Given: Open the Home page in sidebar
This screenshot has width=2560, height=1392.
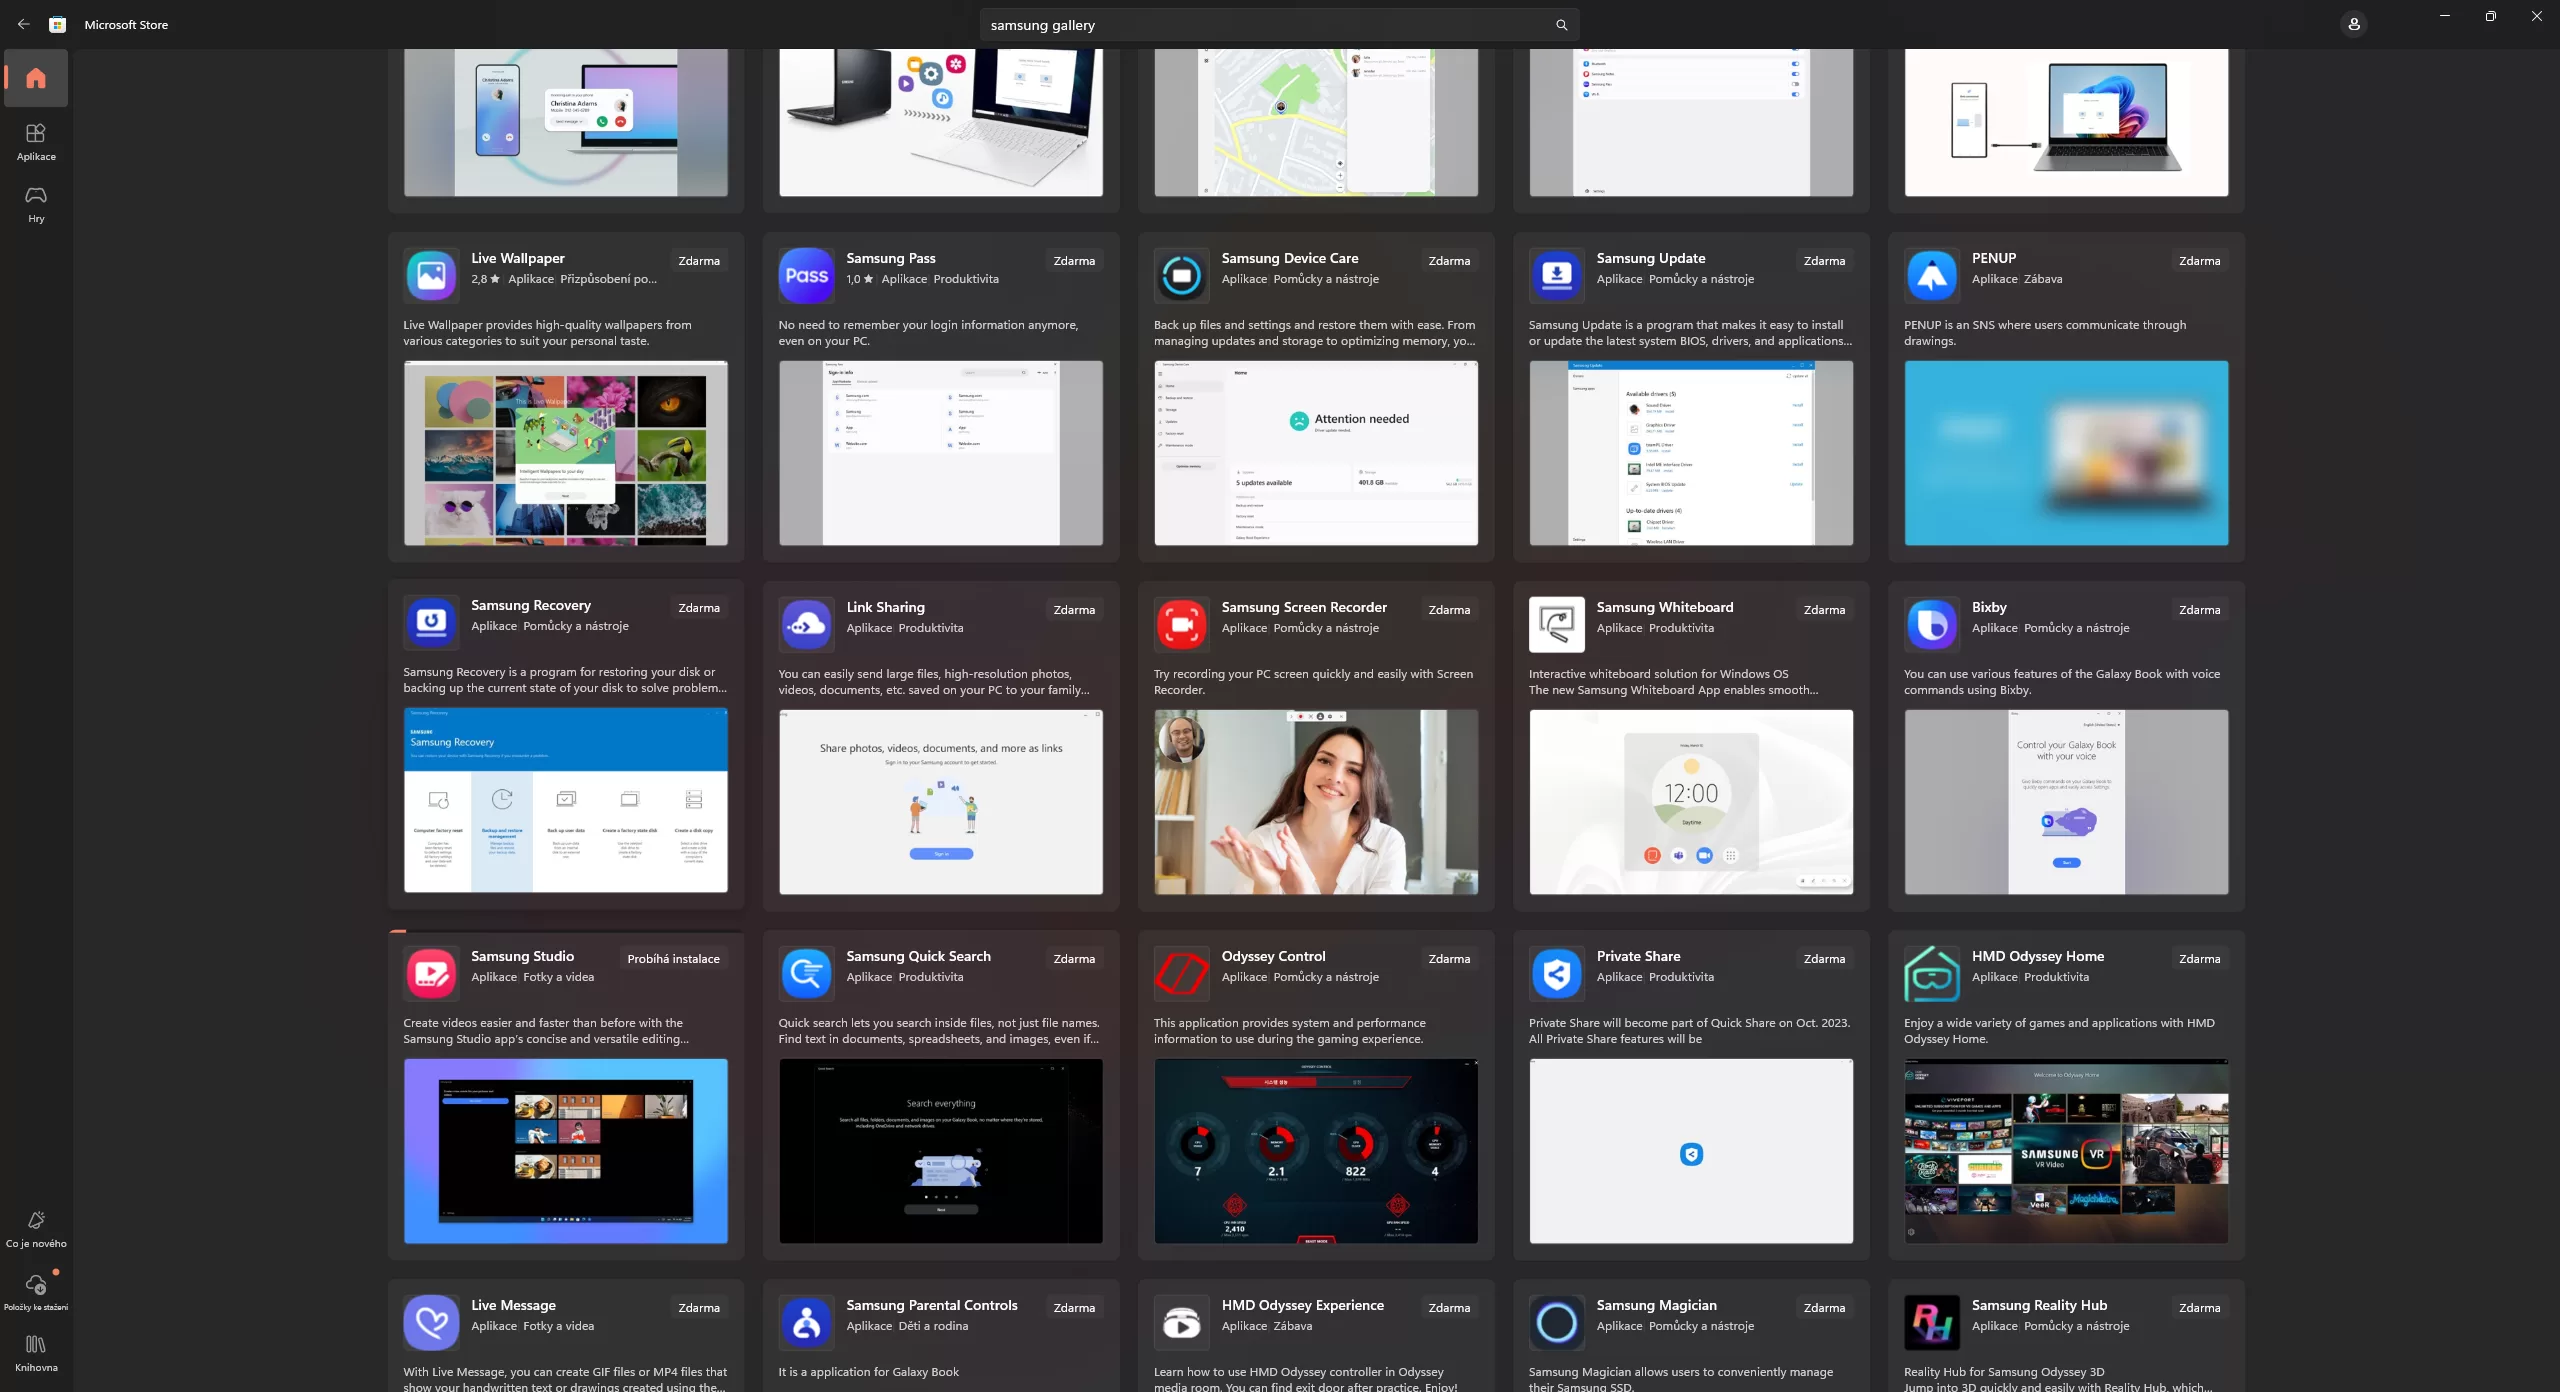Looking at the screenshot, I should (x=36, y=78).
